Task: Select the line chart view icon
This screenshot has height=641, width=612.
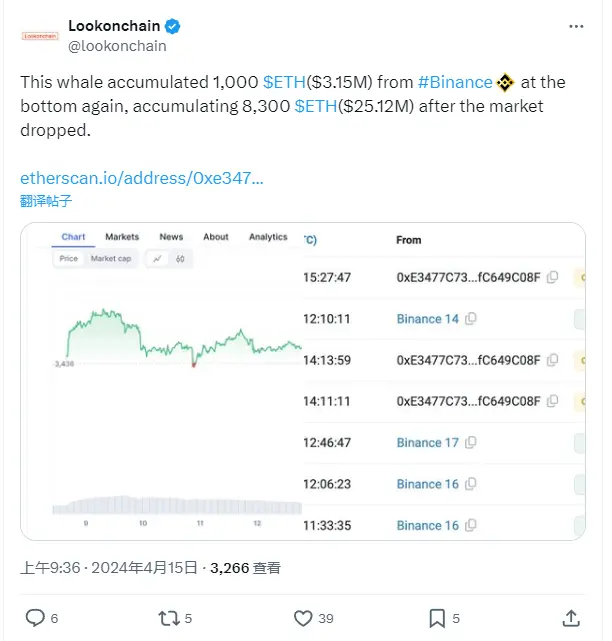Action: [x=158, y=258]
